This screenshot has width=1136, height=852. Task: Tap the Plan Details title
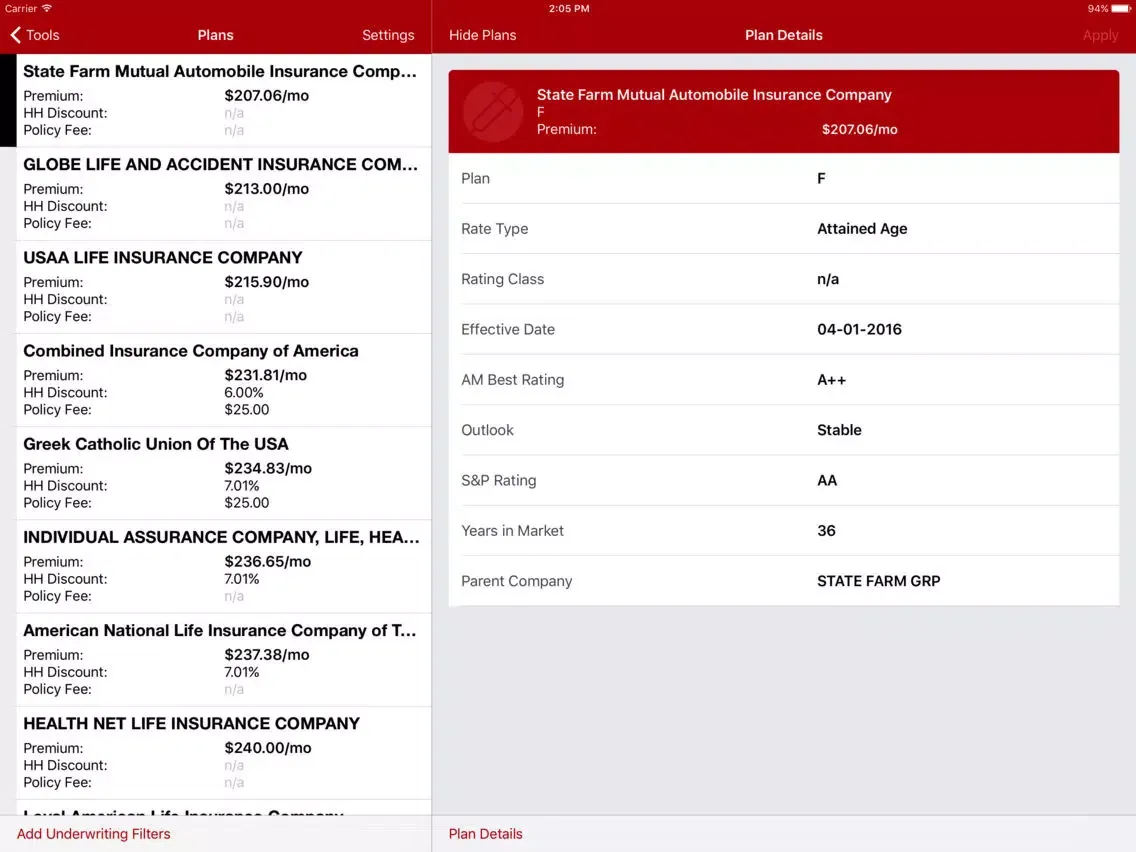click(783, 35)
